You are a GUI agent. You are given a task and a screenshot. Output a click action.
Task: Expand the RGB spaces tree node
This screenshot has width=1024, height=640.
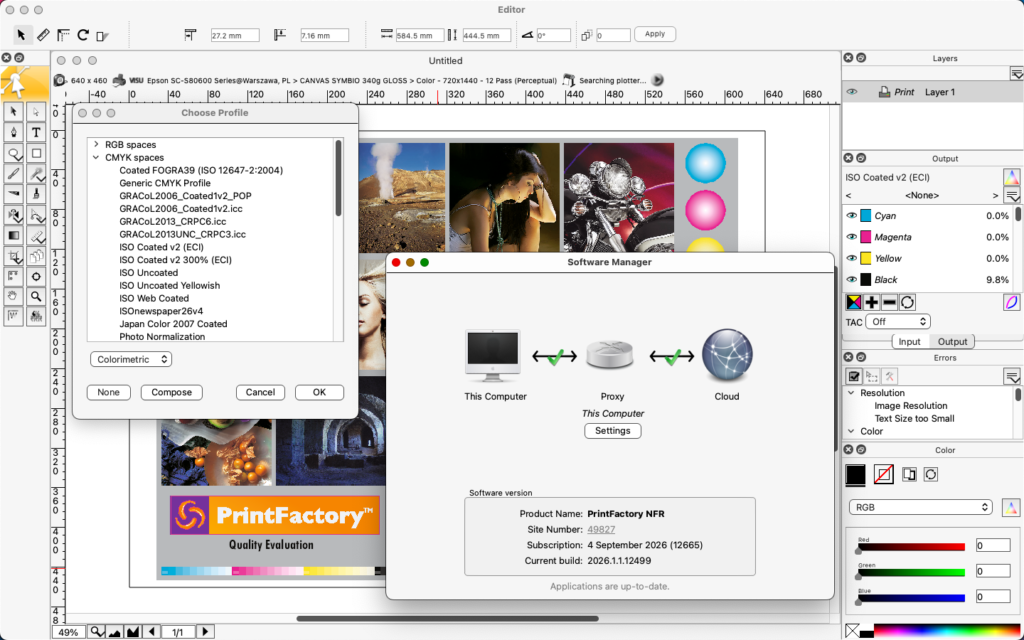[96, 144]
